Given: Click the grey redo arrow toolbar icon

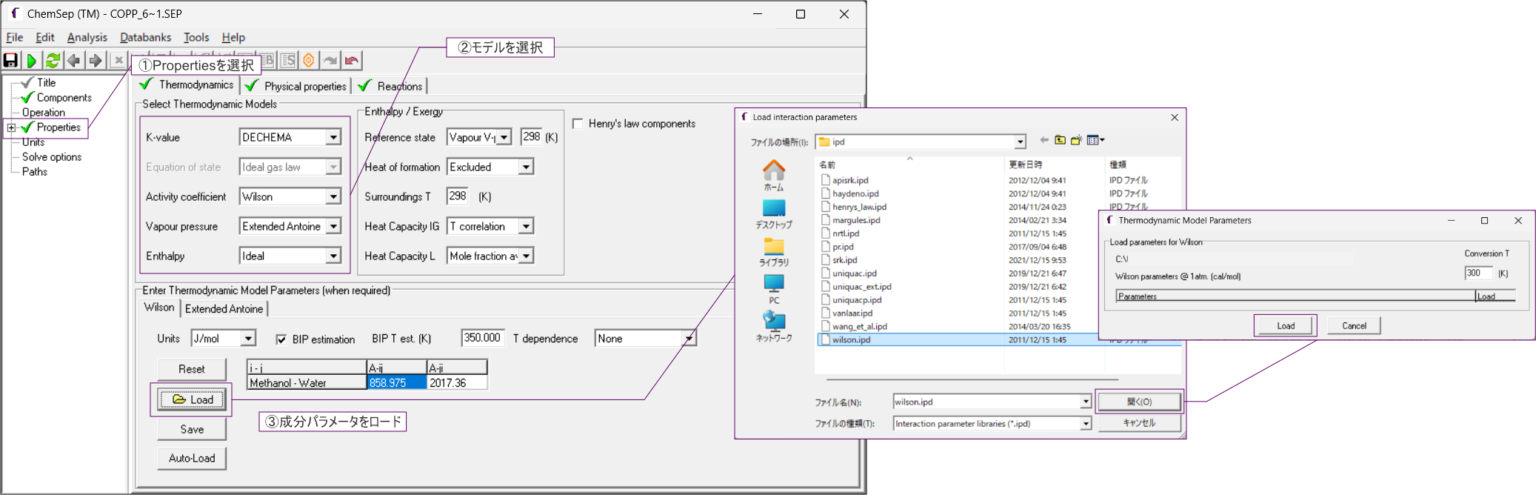Looking at the screenshot, I should pyautogui.click(x=330, y=60).
